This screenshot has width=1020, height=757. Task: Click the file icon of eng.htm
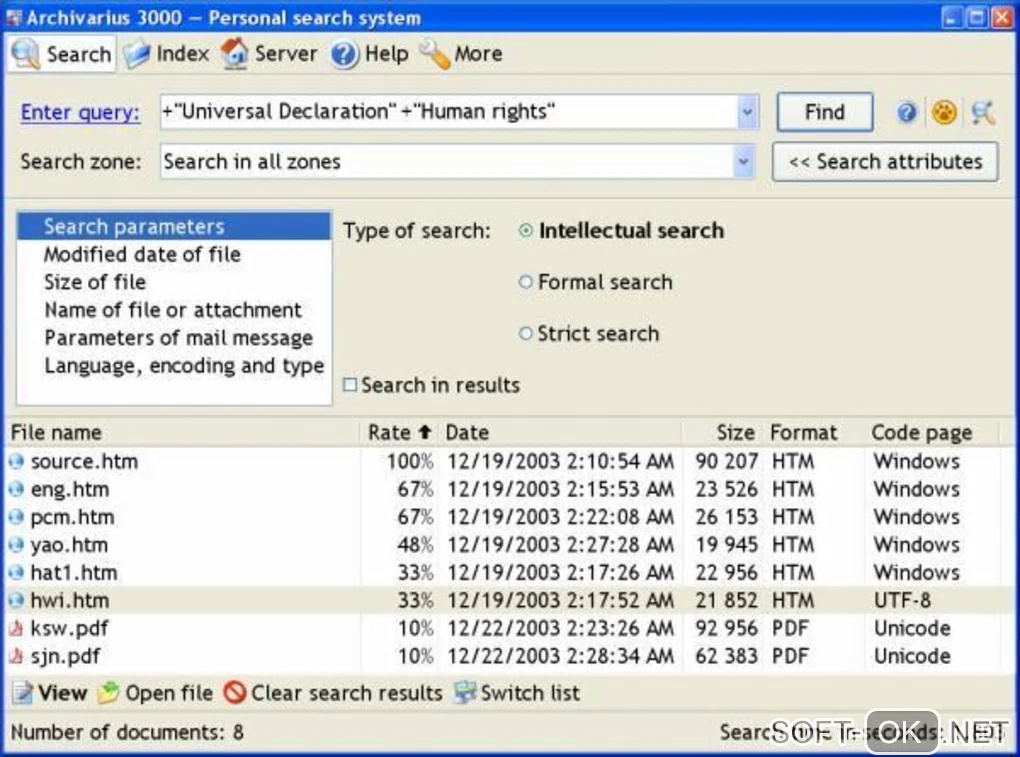[x=17, y=490]
